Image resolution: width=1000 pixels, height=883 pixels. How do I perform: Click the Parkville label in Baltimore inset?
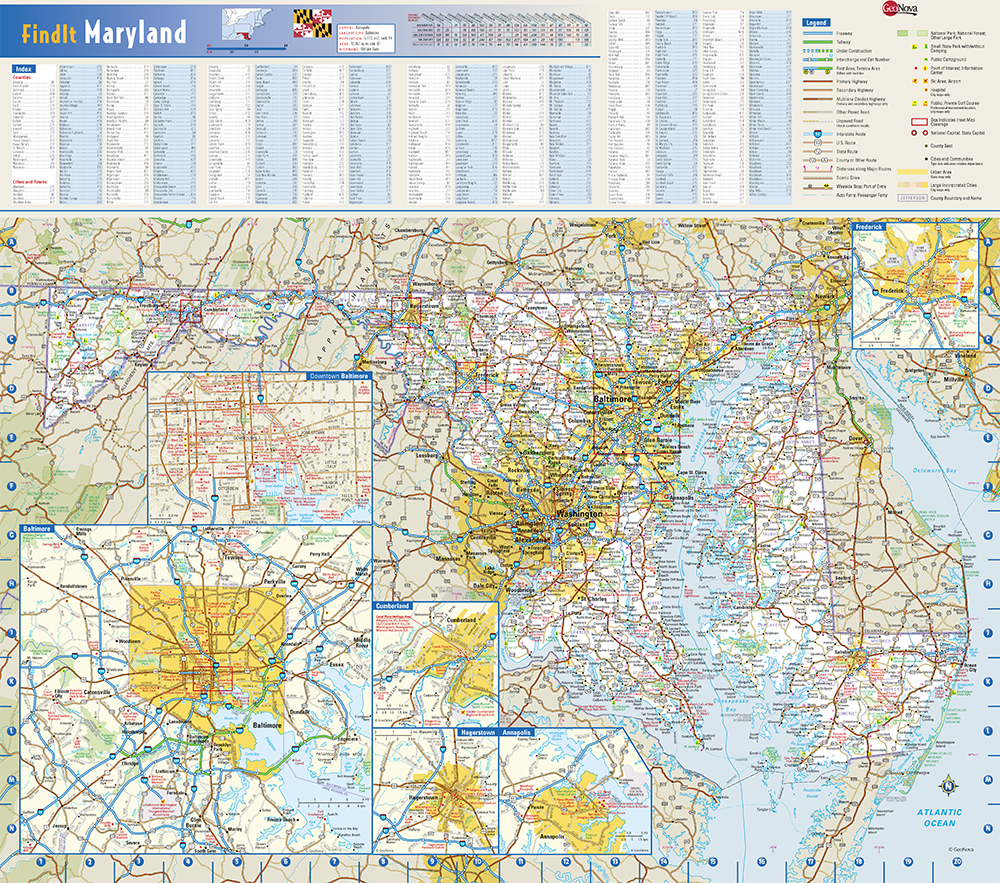pyautogui.click(x=274, y=581)
